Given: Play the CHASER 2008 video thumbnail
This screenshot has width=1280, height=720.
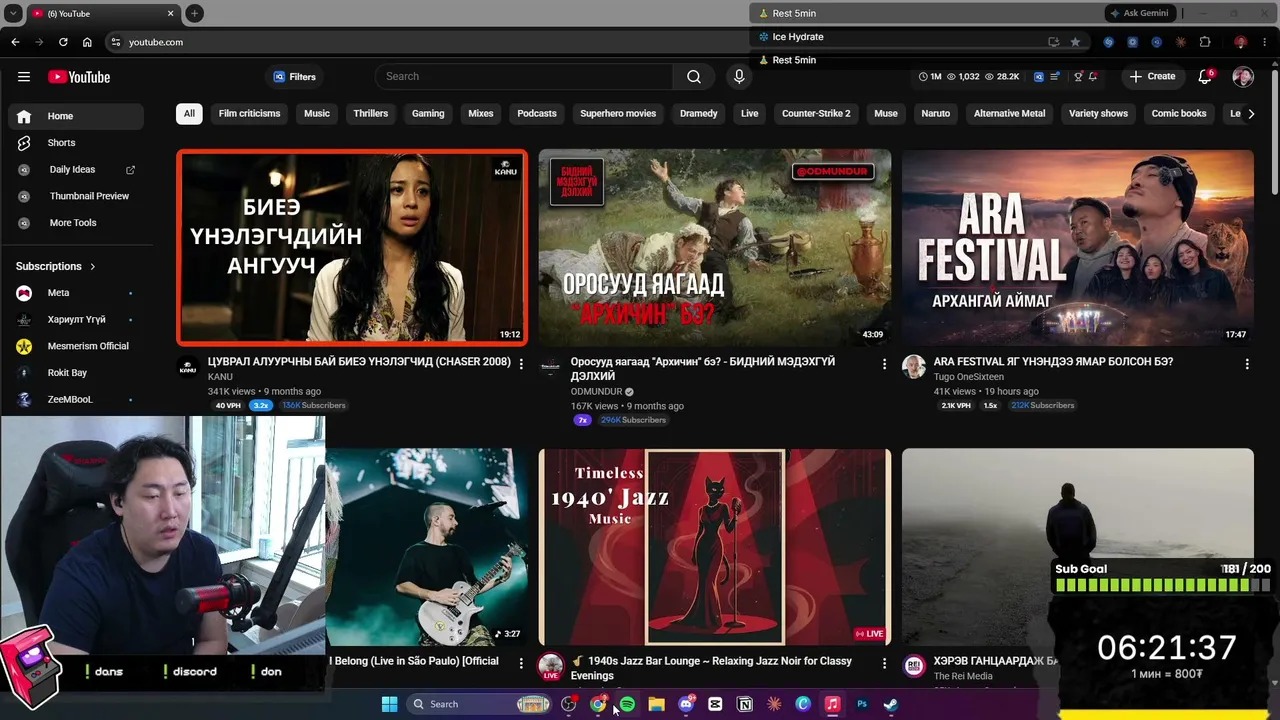Looking at the screenshot, I should coord(352,247).
